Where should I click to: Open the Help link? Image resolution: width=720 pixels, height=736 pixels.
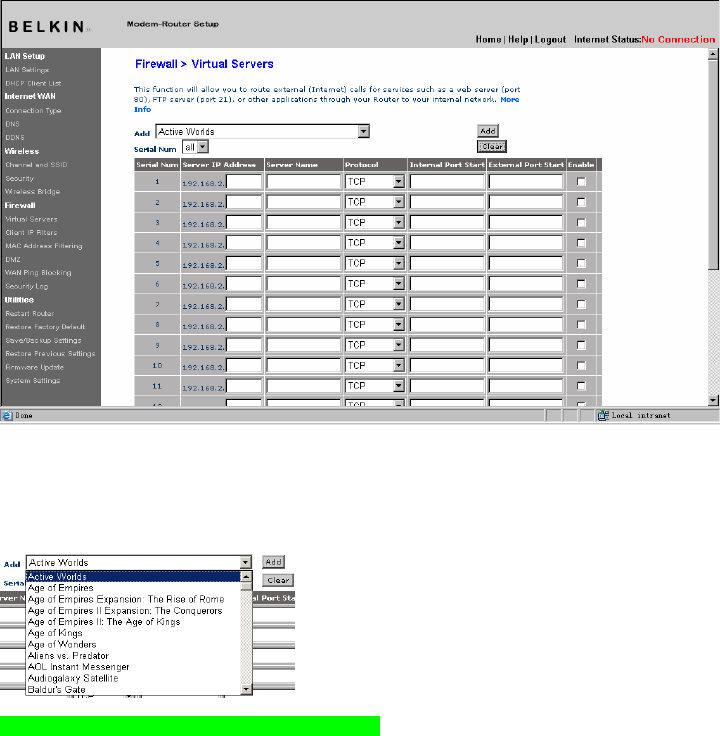tap(518, 39)
